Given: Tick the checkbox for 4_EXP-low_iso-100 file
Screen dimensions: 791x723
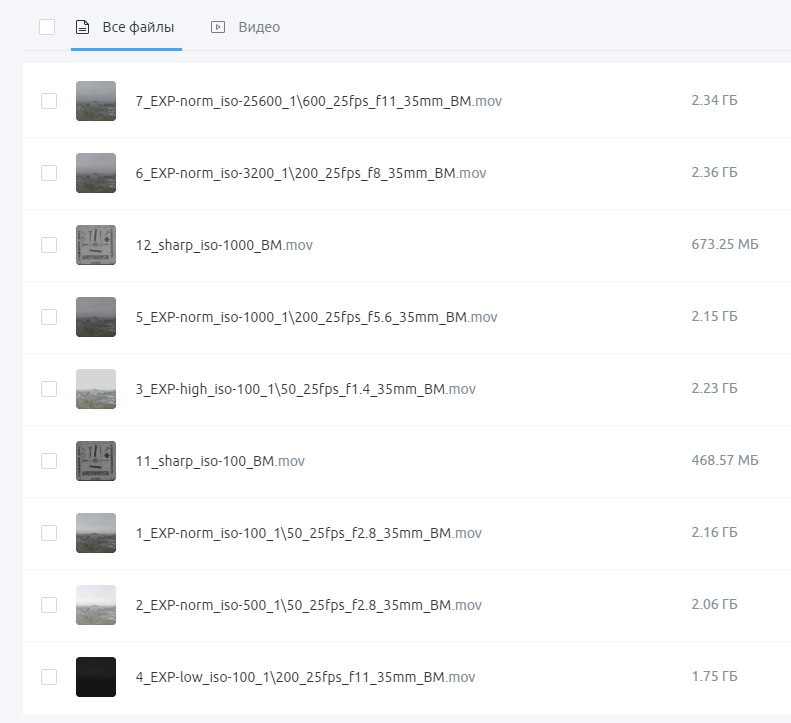Looking at the screenshot, I should pyautogui.click(x=49, y=677).
